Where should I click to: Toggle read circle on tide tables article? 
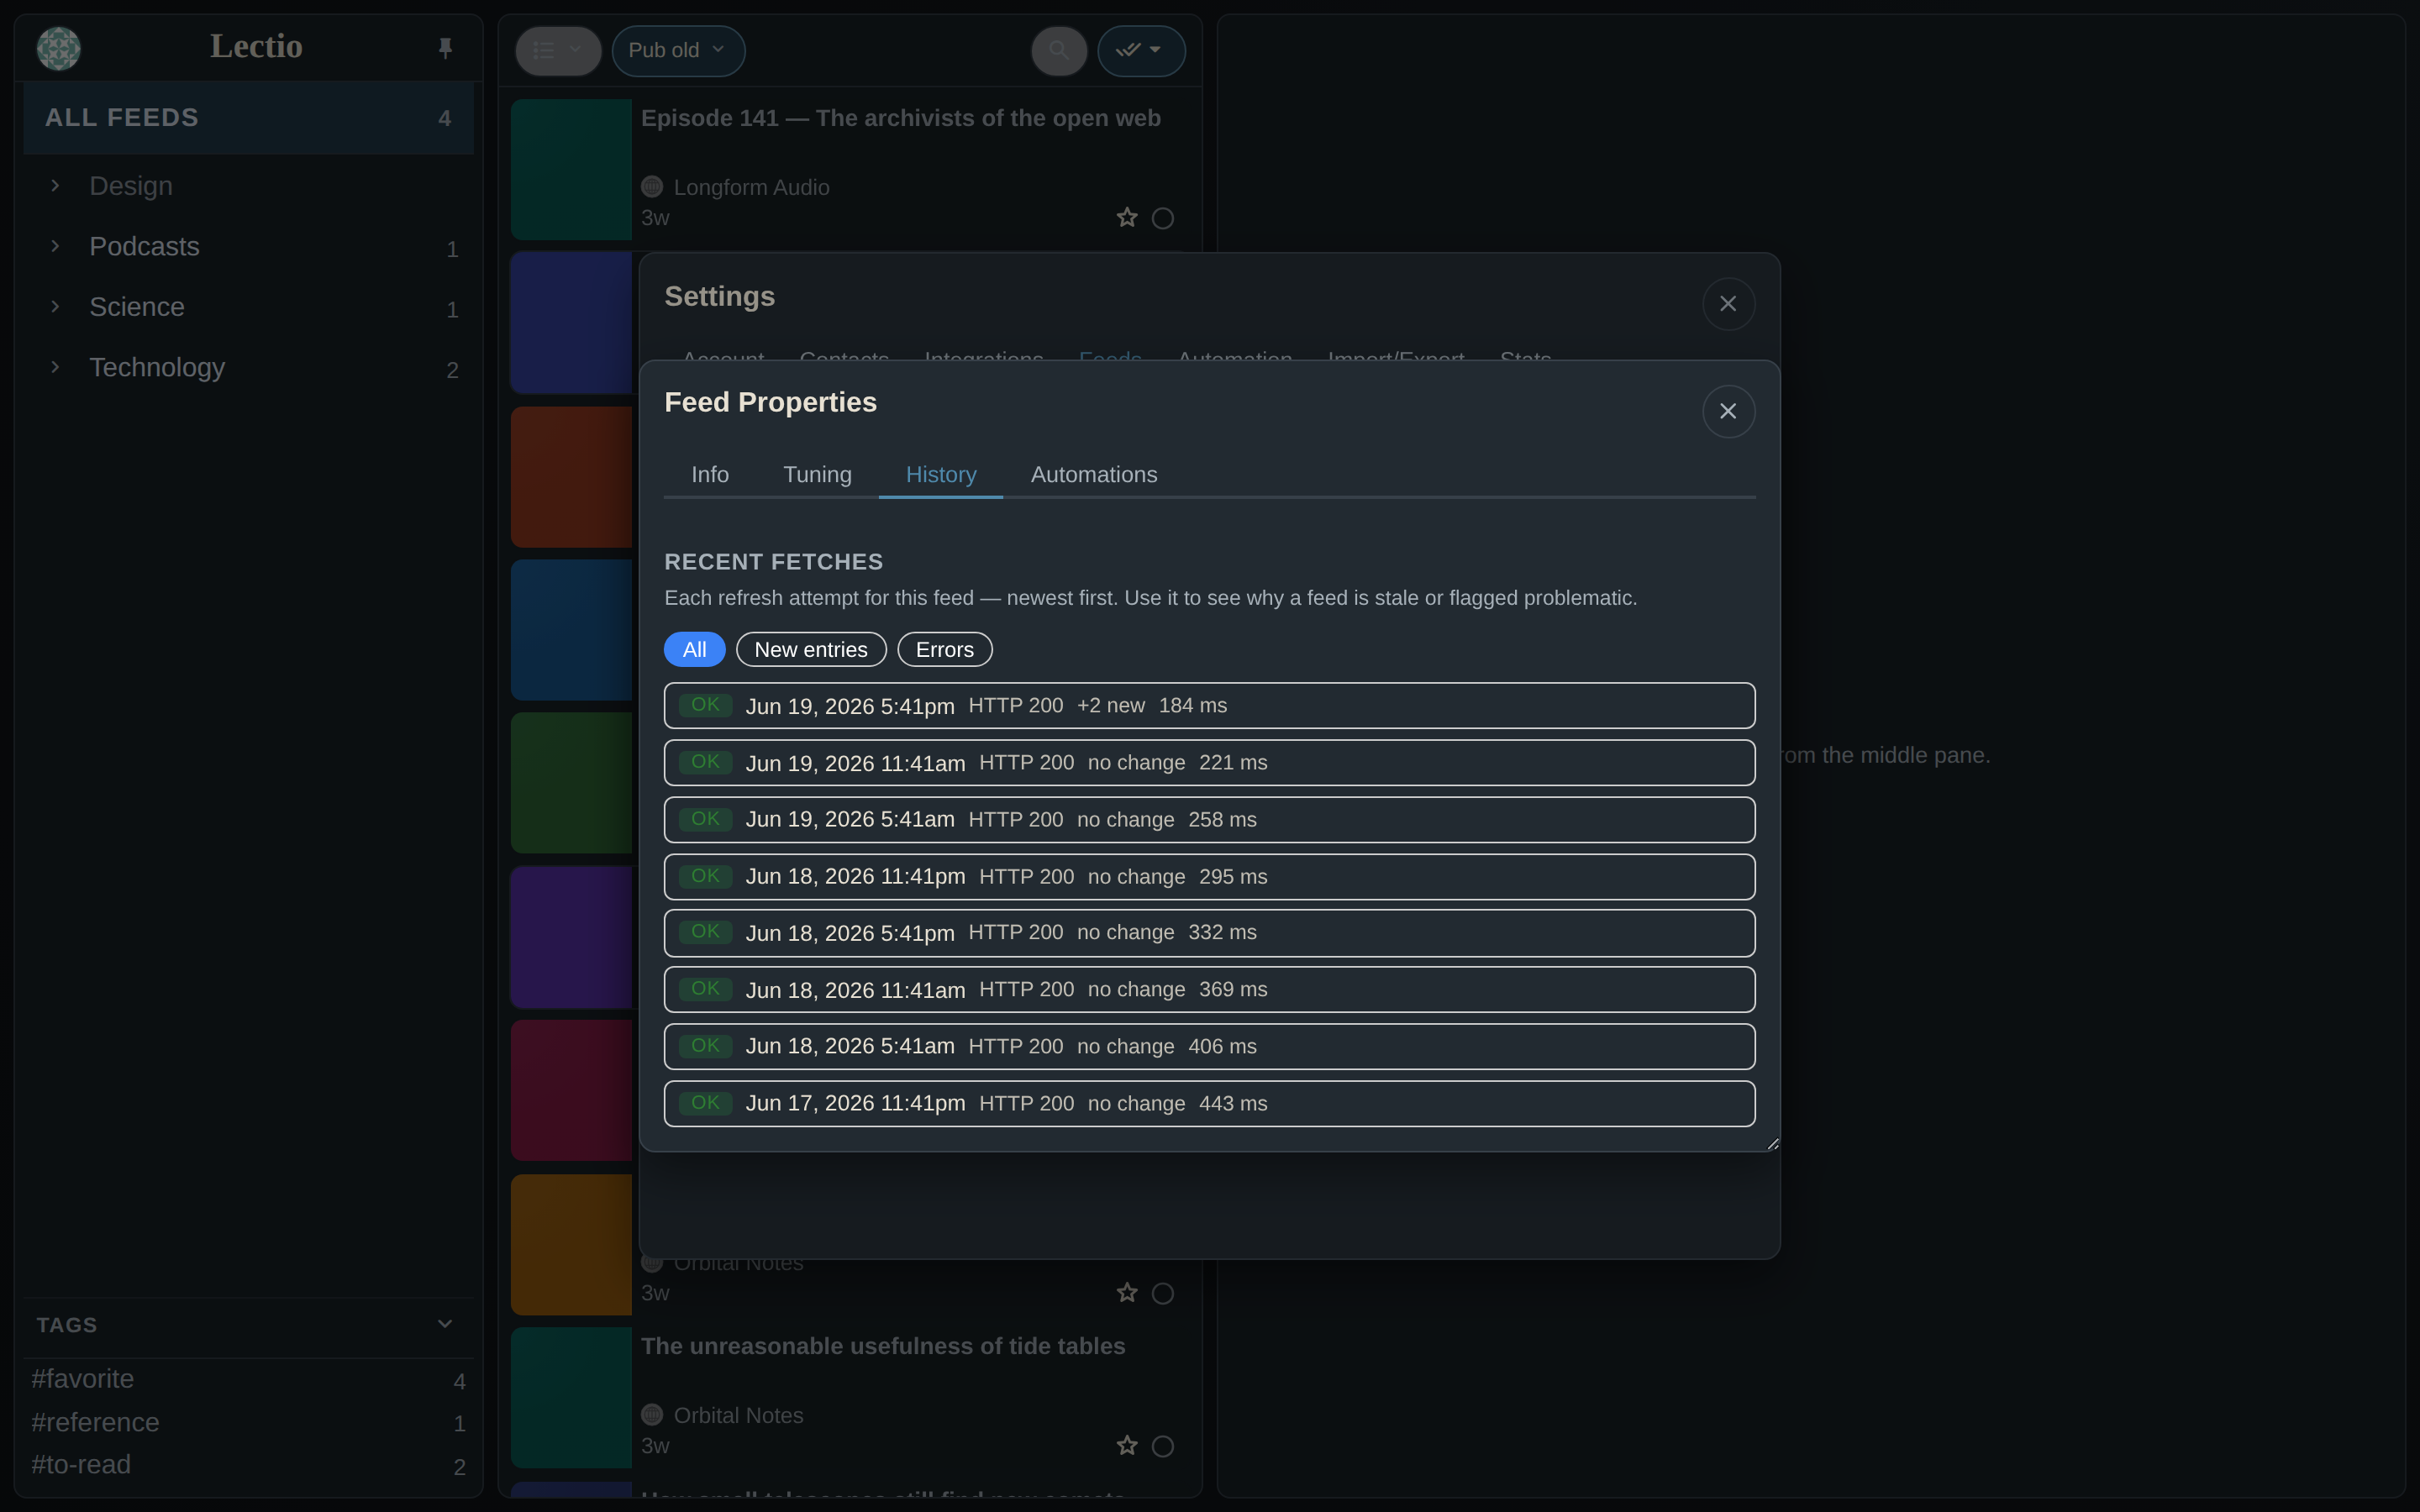click(x=1162, y=1446)
